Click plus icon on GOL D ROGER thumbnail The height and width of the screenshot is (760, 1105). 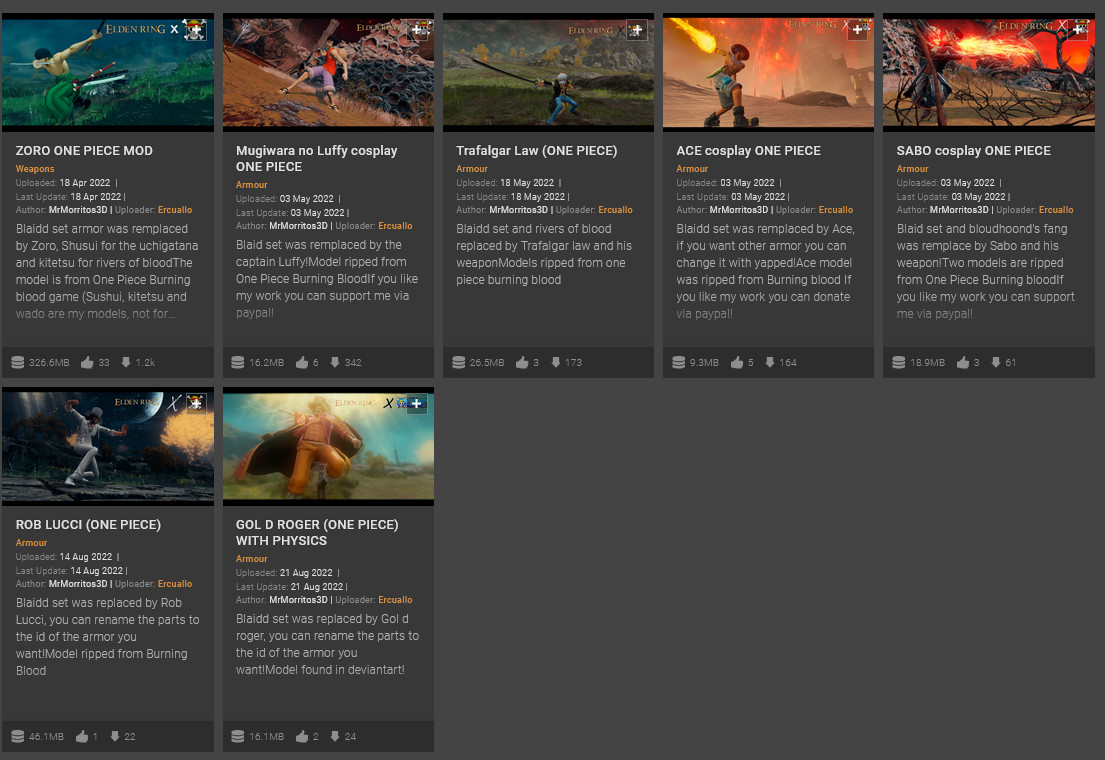click(x=416, y=403)
